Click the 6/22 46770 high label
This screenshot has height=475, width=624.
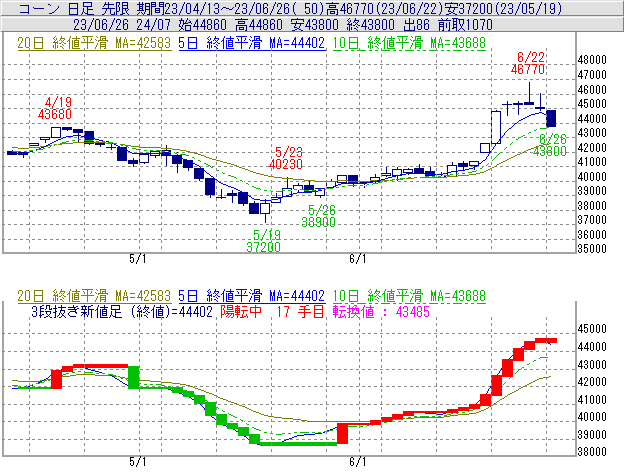(528, 63)
